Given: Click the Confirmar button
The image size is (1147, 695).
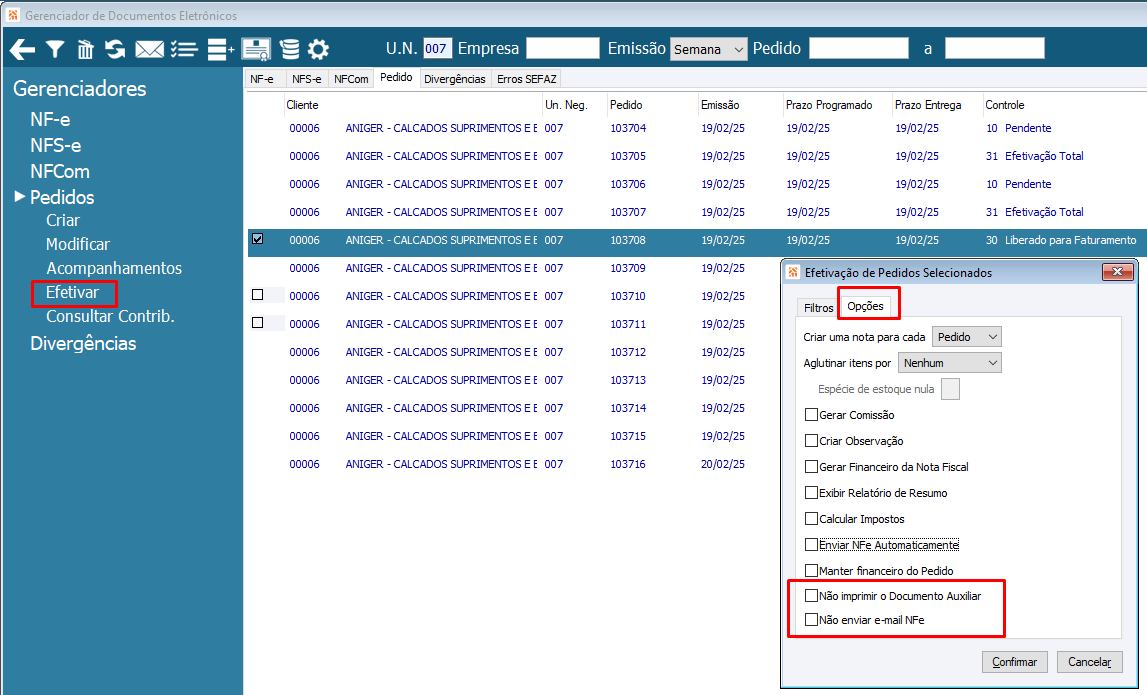Looking at the screenshot, I should [x=1014, y=661].
